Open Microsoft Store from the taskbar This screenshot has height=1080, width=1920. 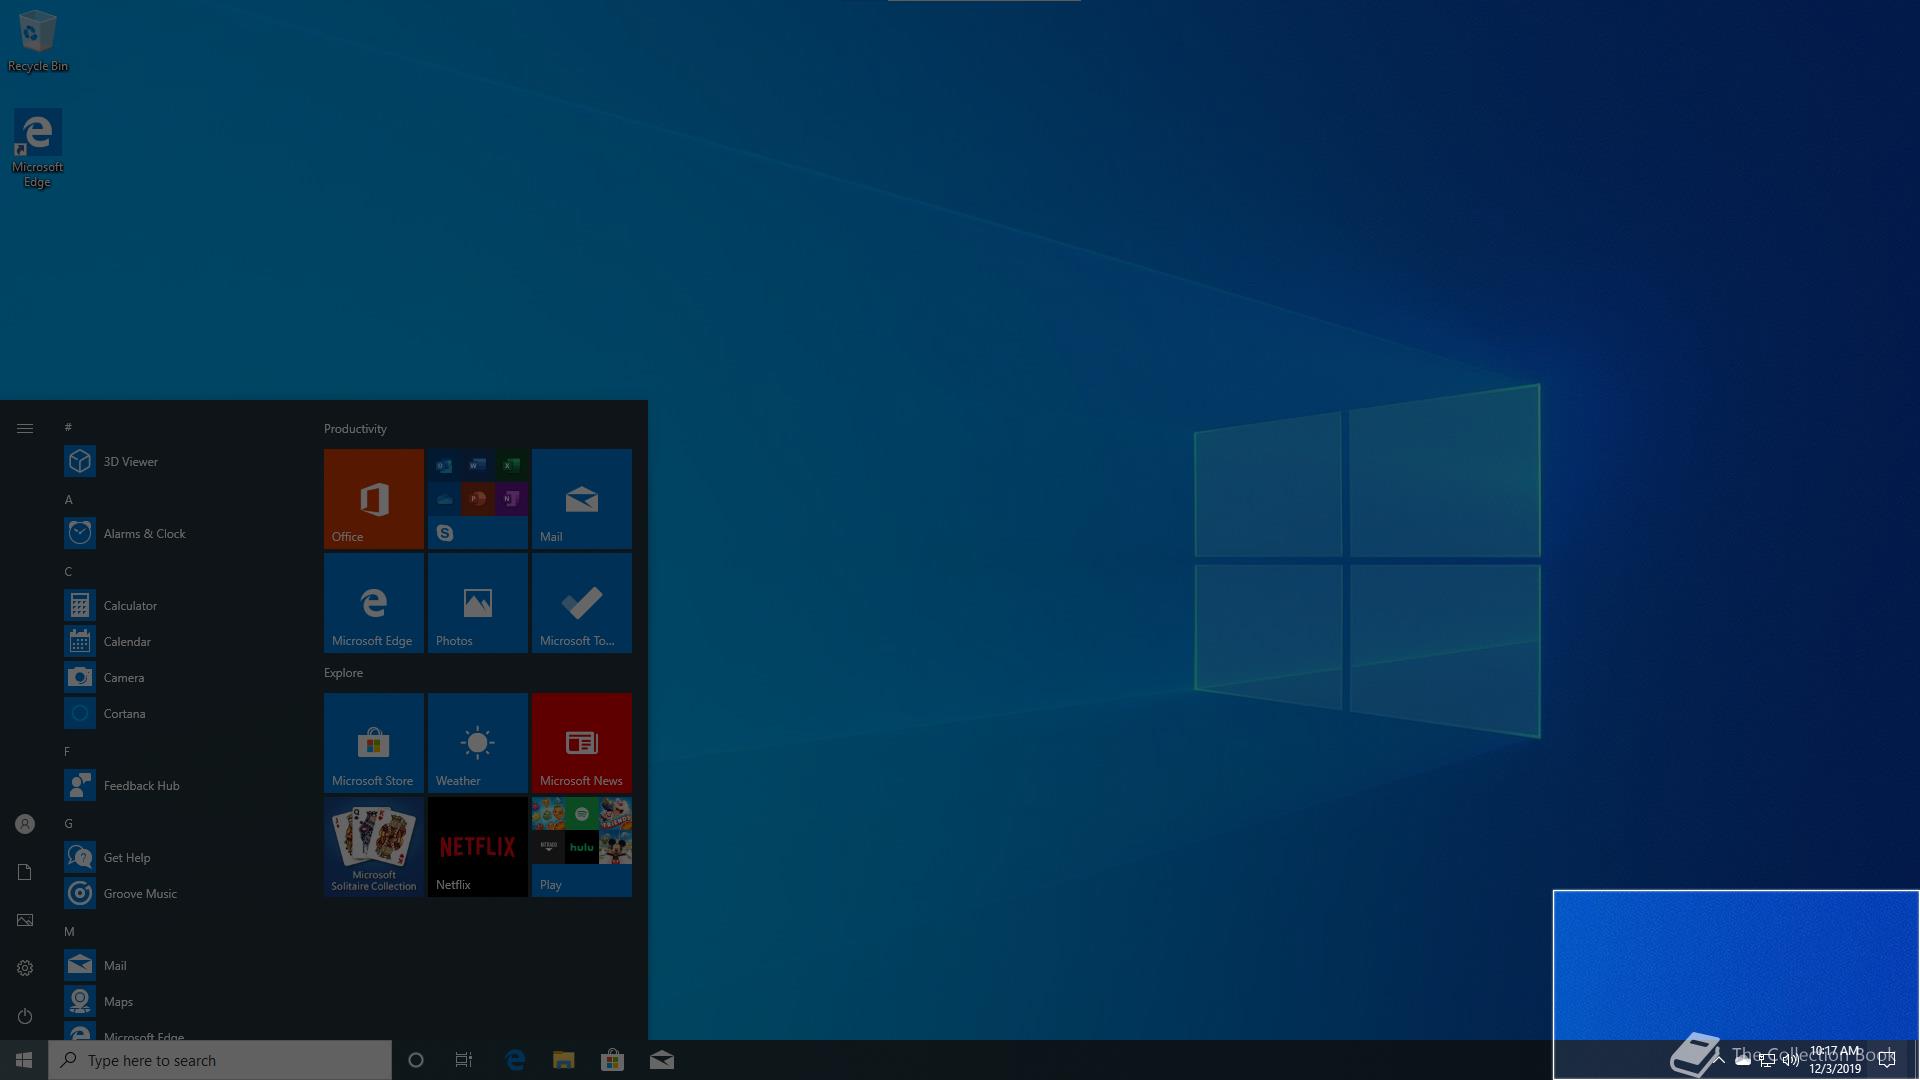coord(612,1060)
